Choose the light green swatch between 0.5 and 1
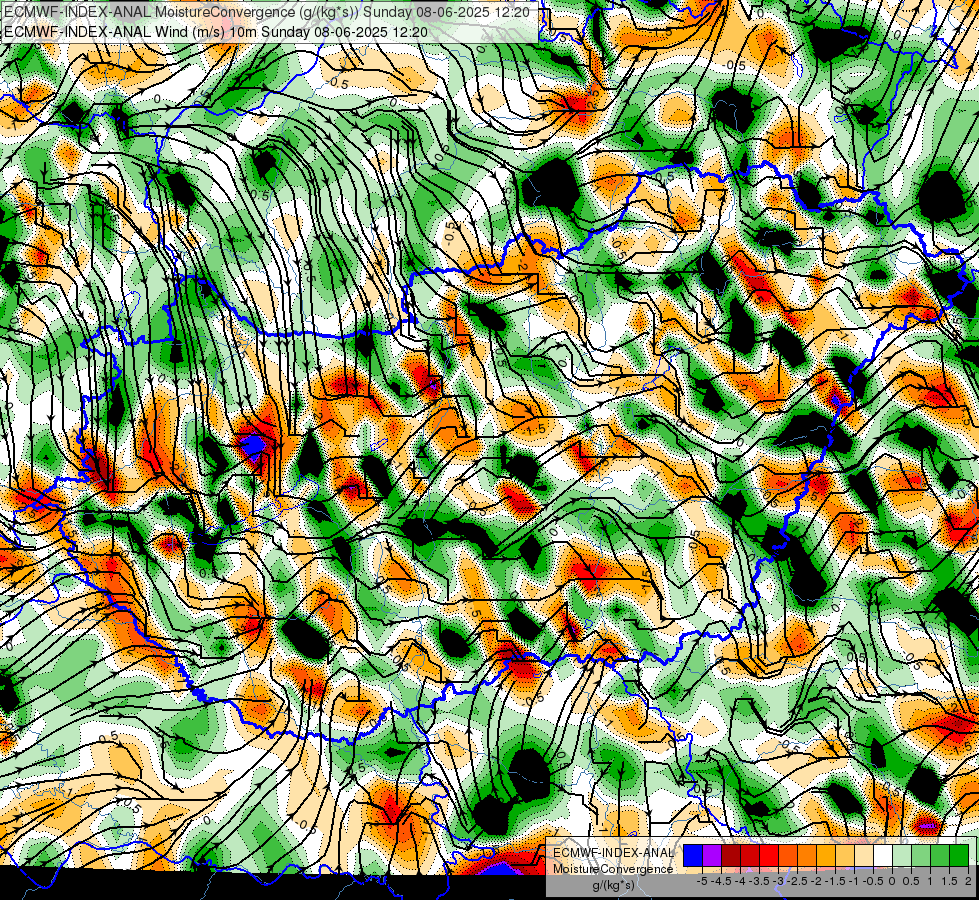This screenshot has width=979, height=900. coord(921,856)
